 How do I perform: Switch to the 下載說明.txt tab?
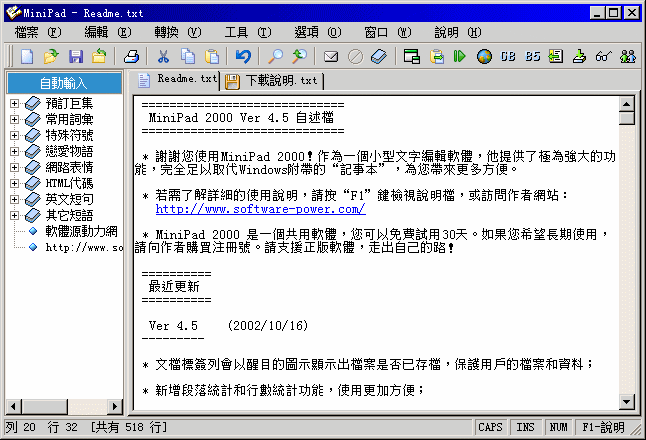click(x=273, y=81)
